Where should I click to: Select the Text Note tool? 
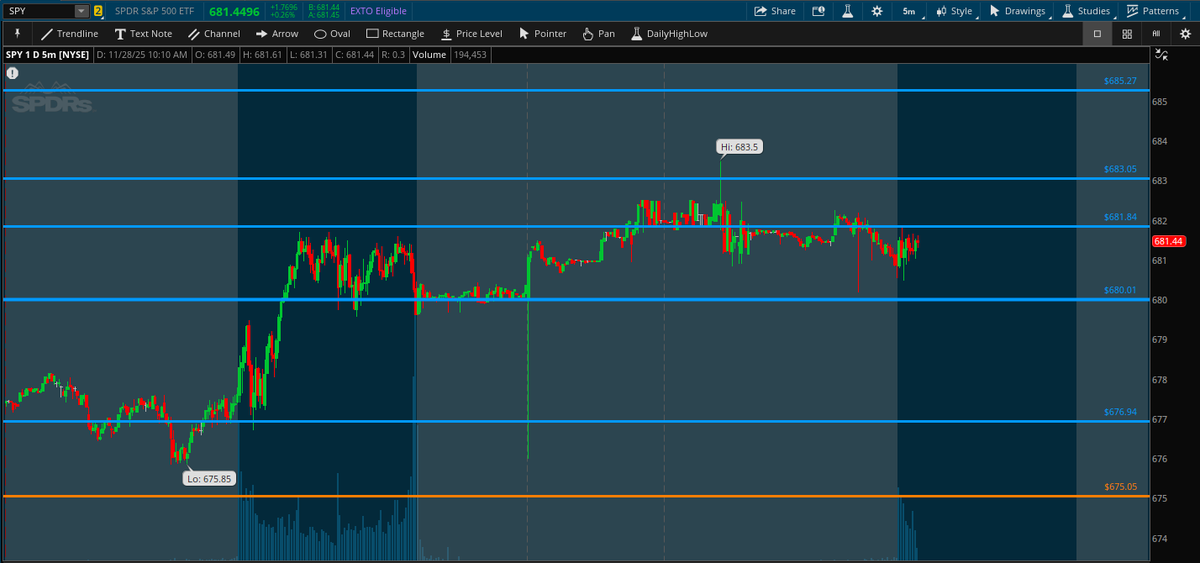(144, 33)
